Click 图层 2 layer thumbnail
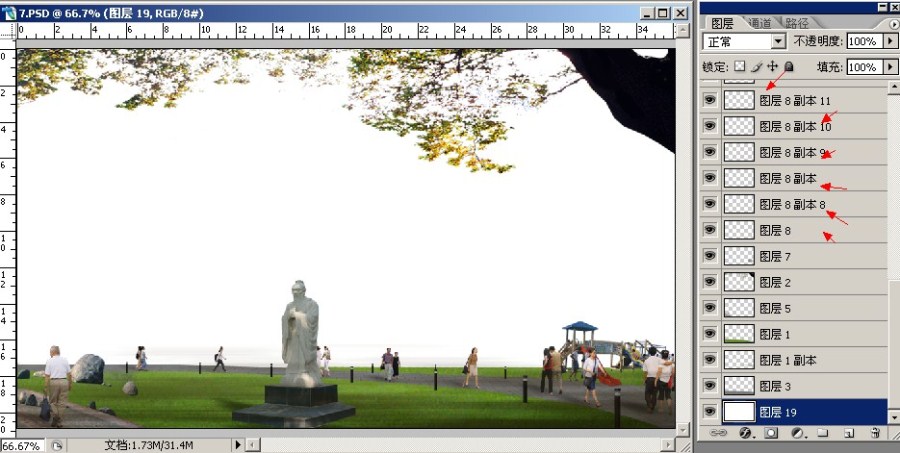900x453 pixels. pos(739,282)
